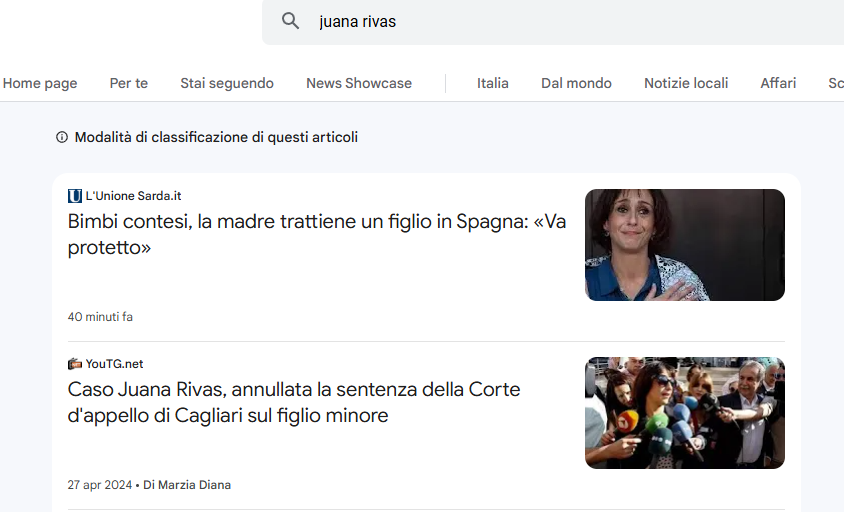Image resolution: width=844 pixels, height=512 pixels.
Task: Click the thumbnail of the Caso Juana Rivas article
Action: click(x=684, y=413)
